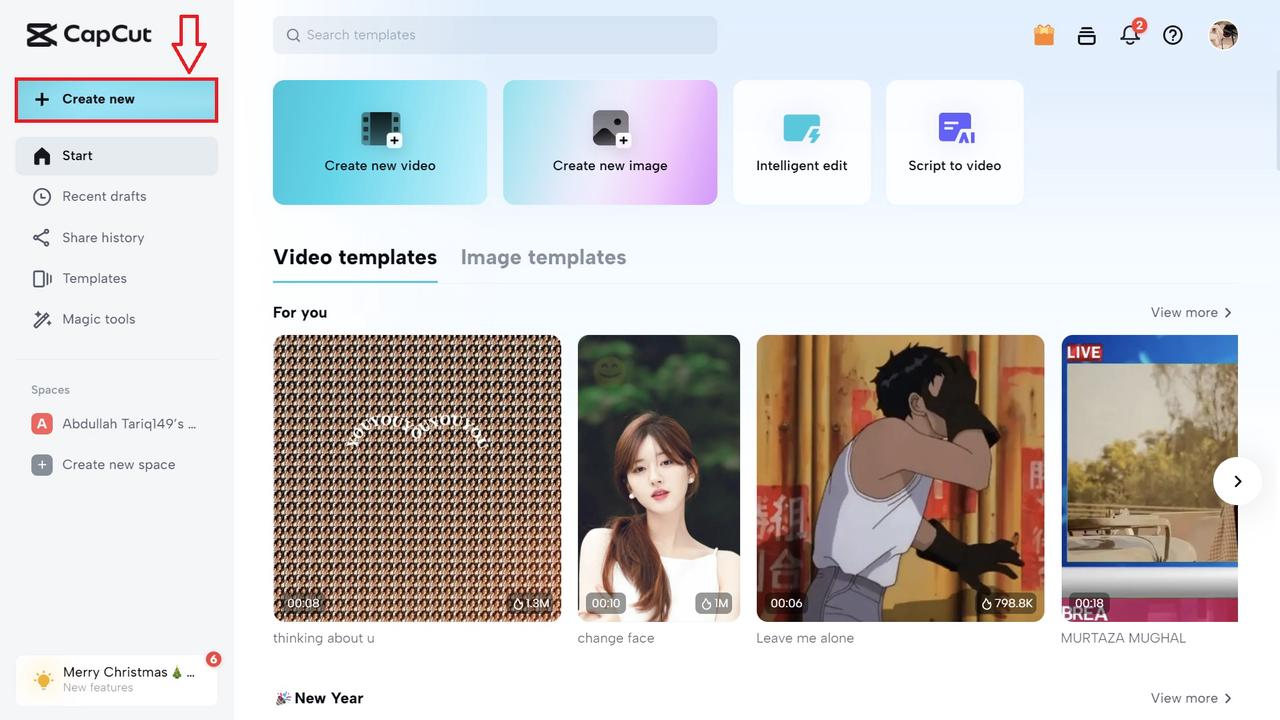Open Templates in the sidebar
The height and width of the screenshot is (720, 1280).
tap(116, 279)
